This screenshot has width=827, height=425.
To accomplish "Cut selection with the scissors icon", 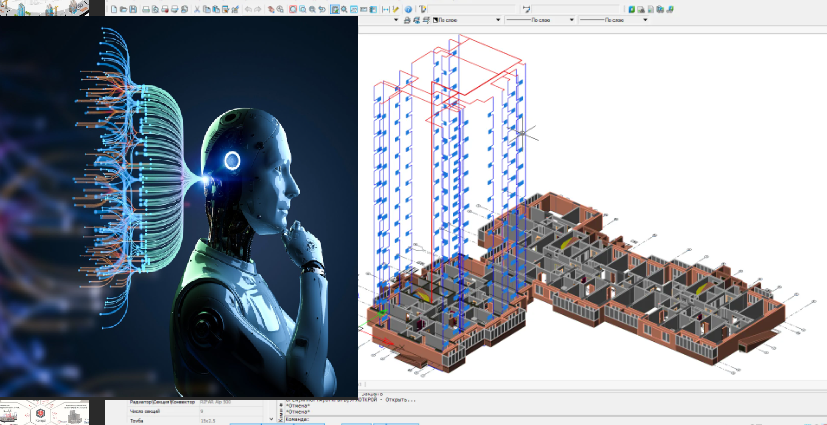I will point(197,9).
